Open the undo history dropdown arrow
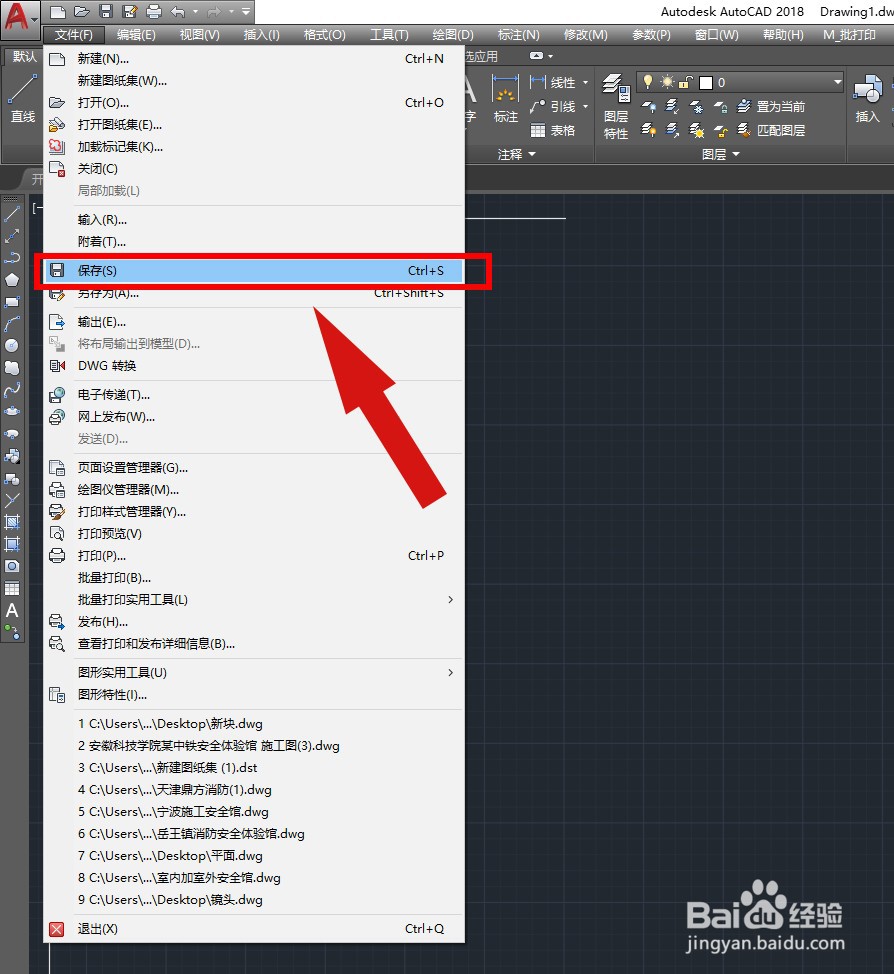The image size is (894, 974). [x=195, y=11]
